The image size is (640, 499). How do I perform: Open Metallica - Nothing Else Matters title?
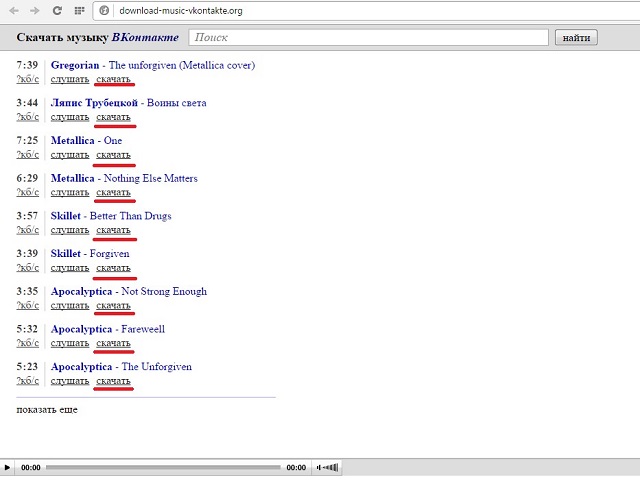(124, 178)
